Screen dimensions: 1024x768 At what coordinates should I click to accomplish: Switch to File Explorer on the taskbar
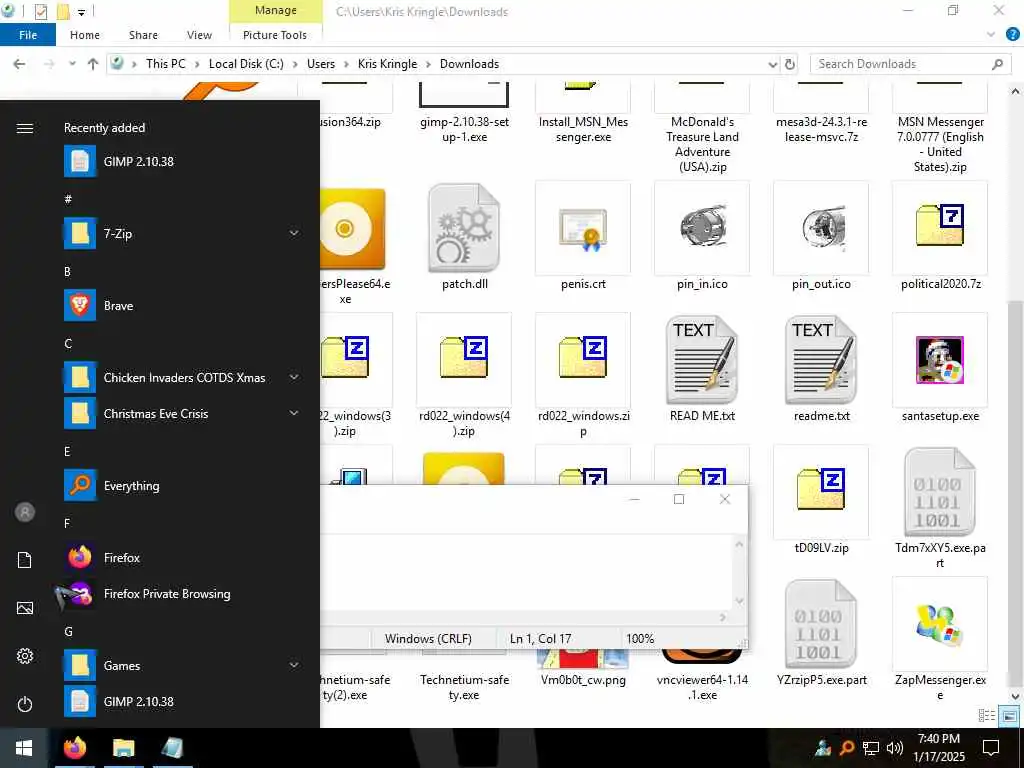click(x=123, y=748)
